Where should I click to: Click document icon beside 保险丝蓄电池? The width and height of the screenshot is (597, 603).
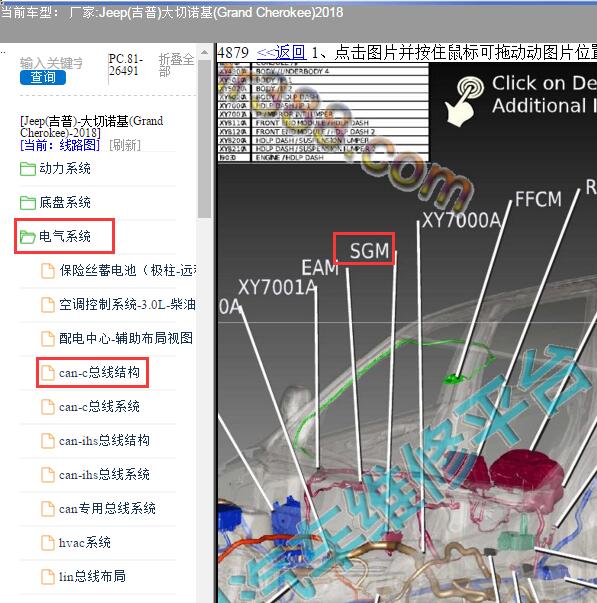point(48,271)
